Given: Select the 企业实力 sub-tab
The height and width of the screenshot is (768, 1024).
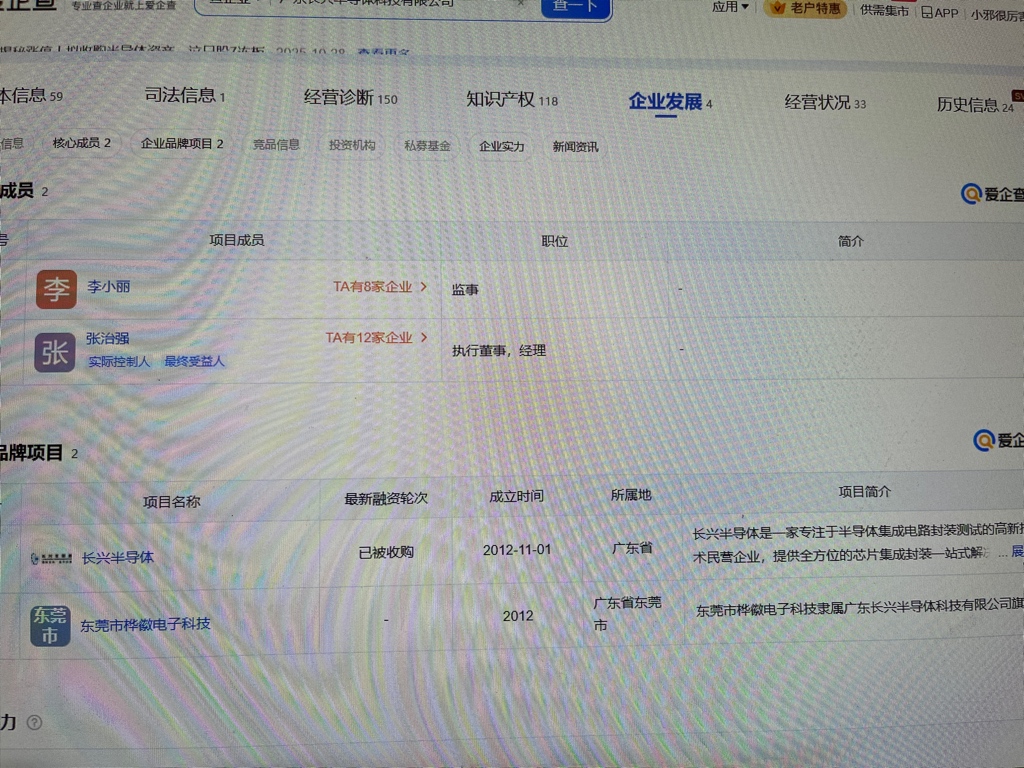Looking at the screenshot, I should tap(502, 146).
